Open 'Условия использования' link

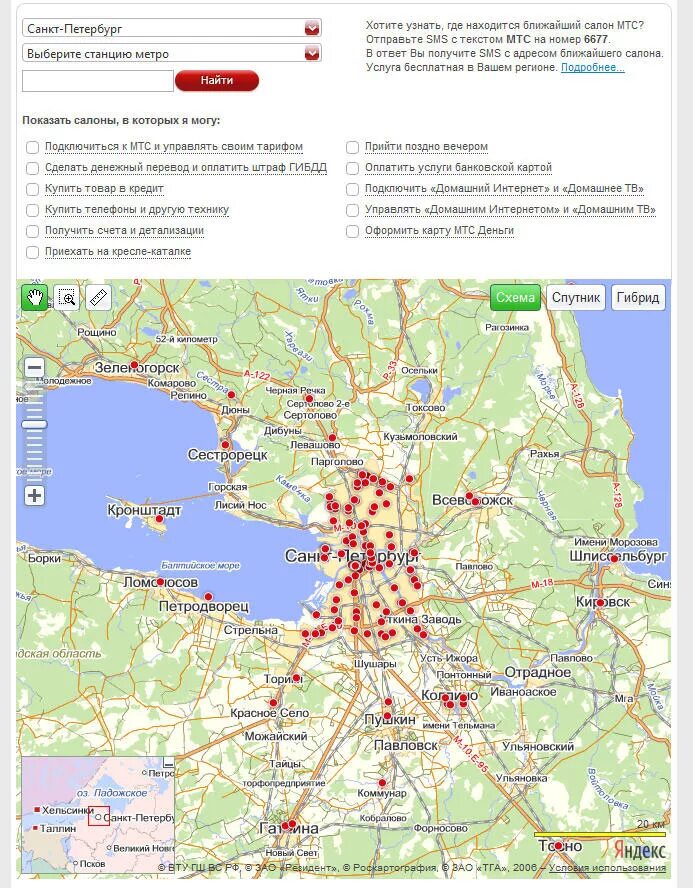click(607, 868)
